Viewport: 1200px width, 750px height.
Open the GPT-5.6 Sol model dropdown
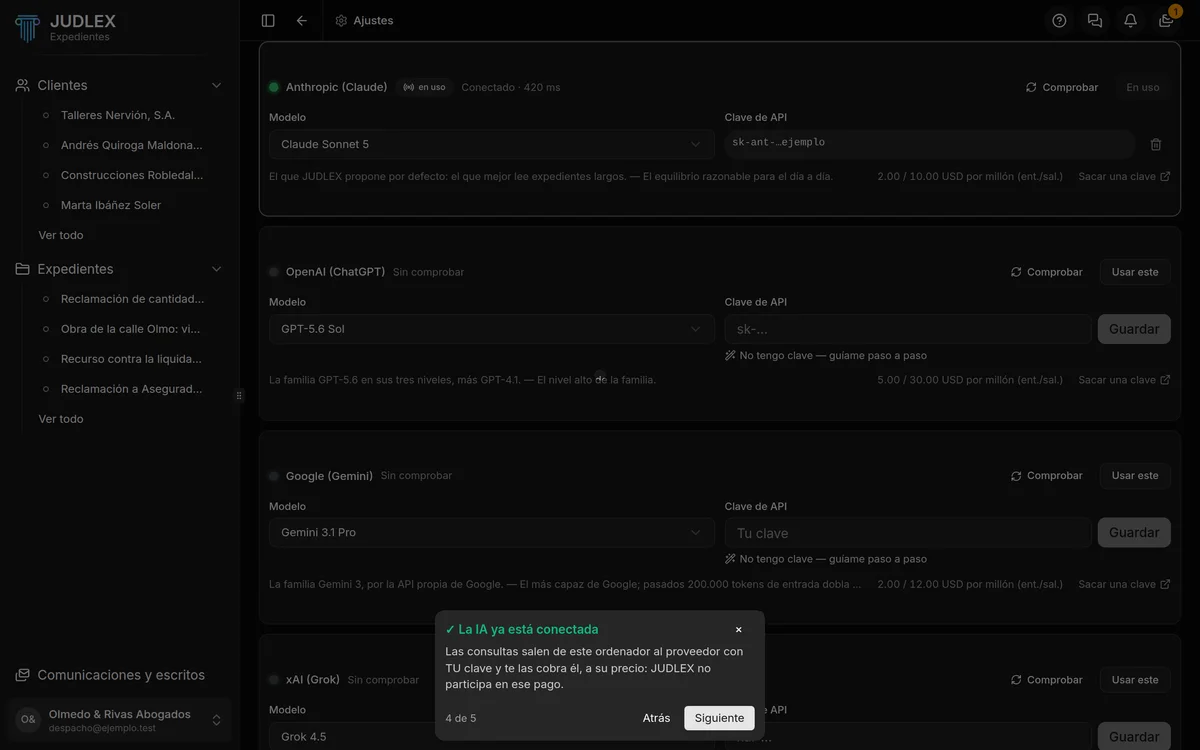point(492,329)
